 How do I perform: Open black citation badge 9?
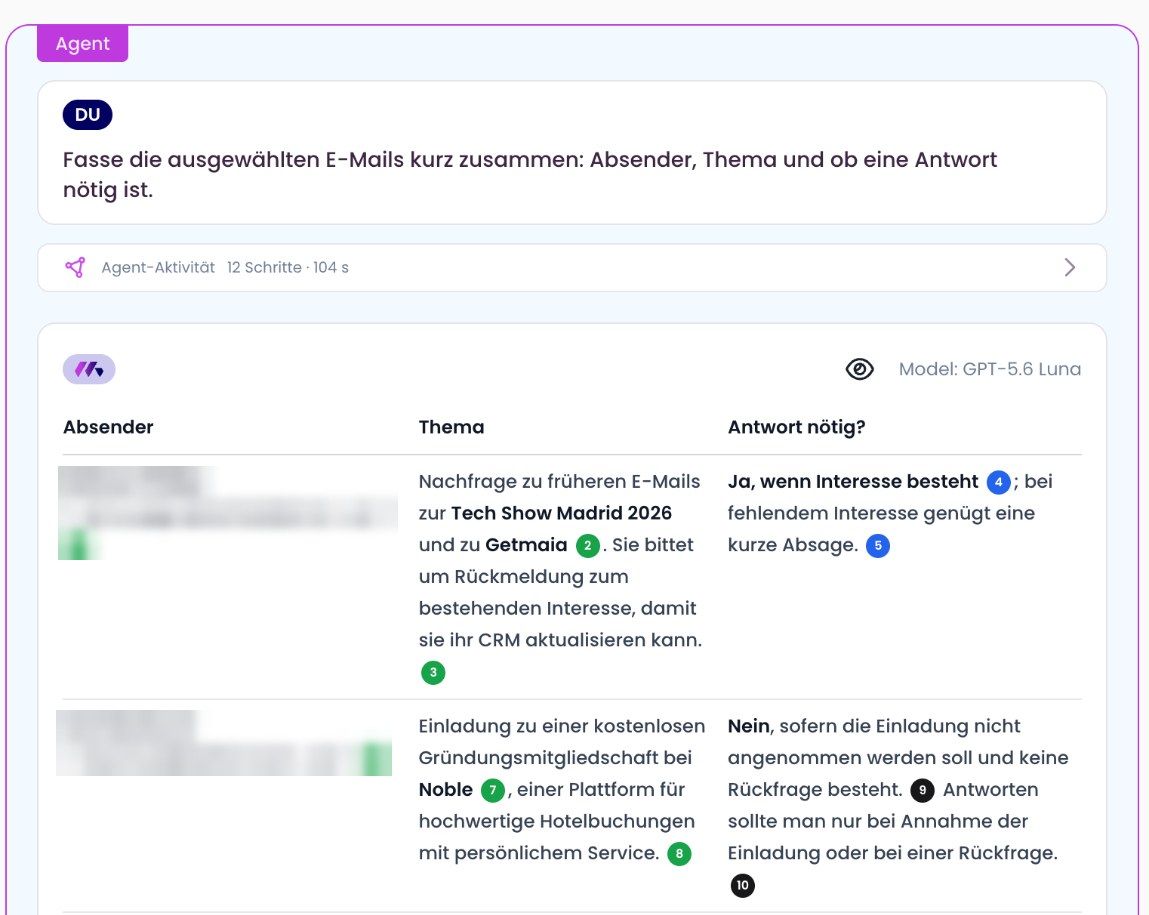point(922,790)
